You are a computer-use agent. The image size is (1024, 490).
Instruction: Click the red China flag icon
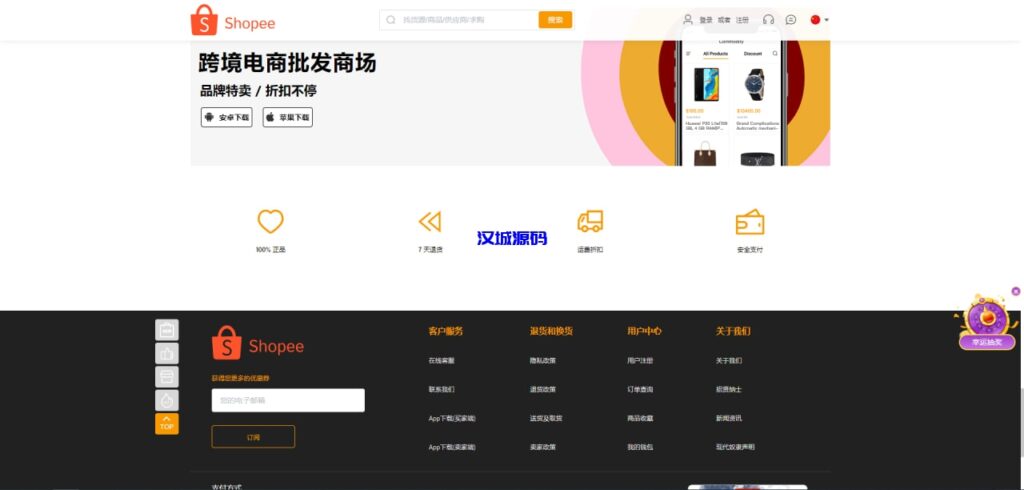(x=815, y=20)
